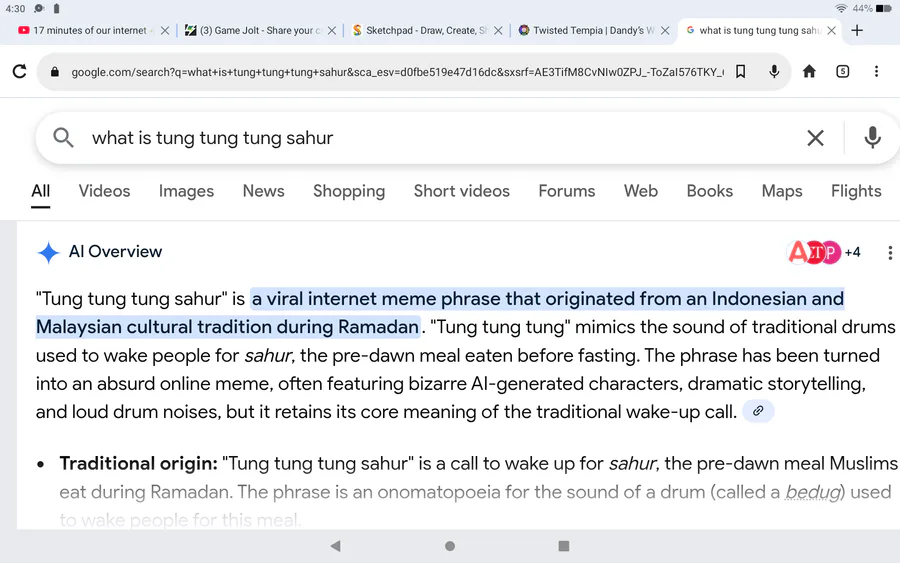
Task: Open the Chrome three-dot menu
Action: click(876, 71)
